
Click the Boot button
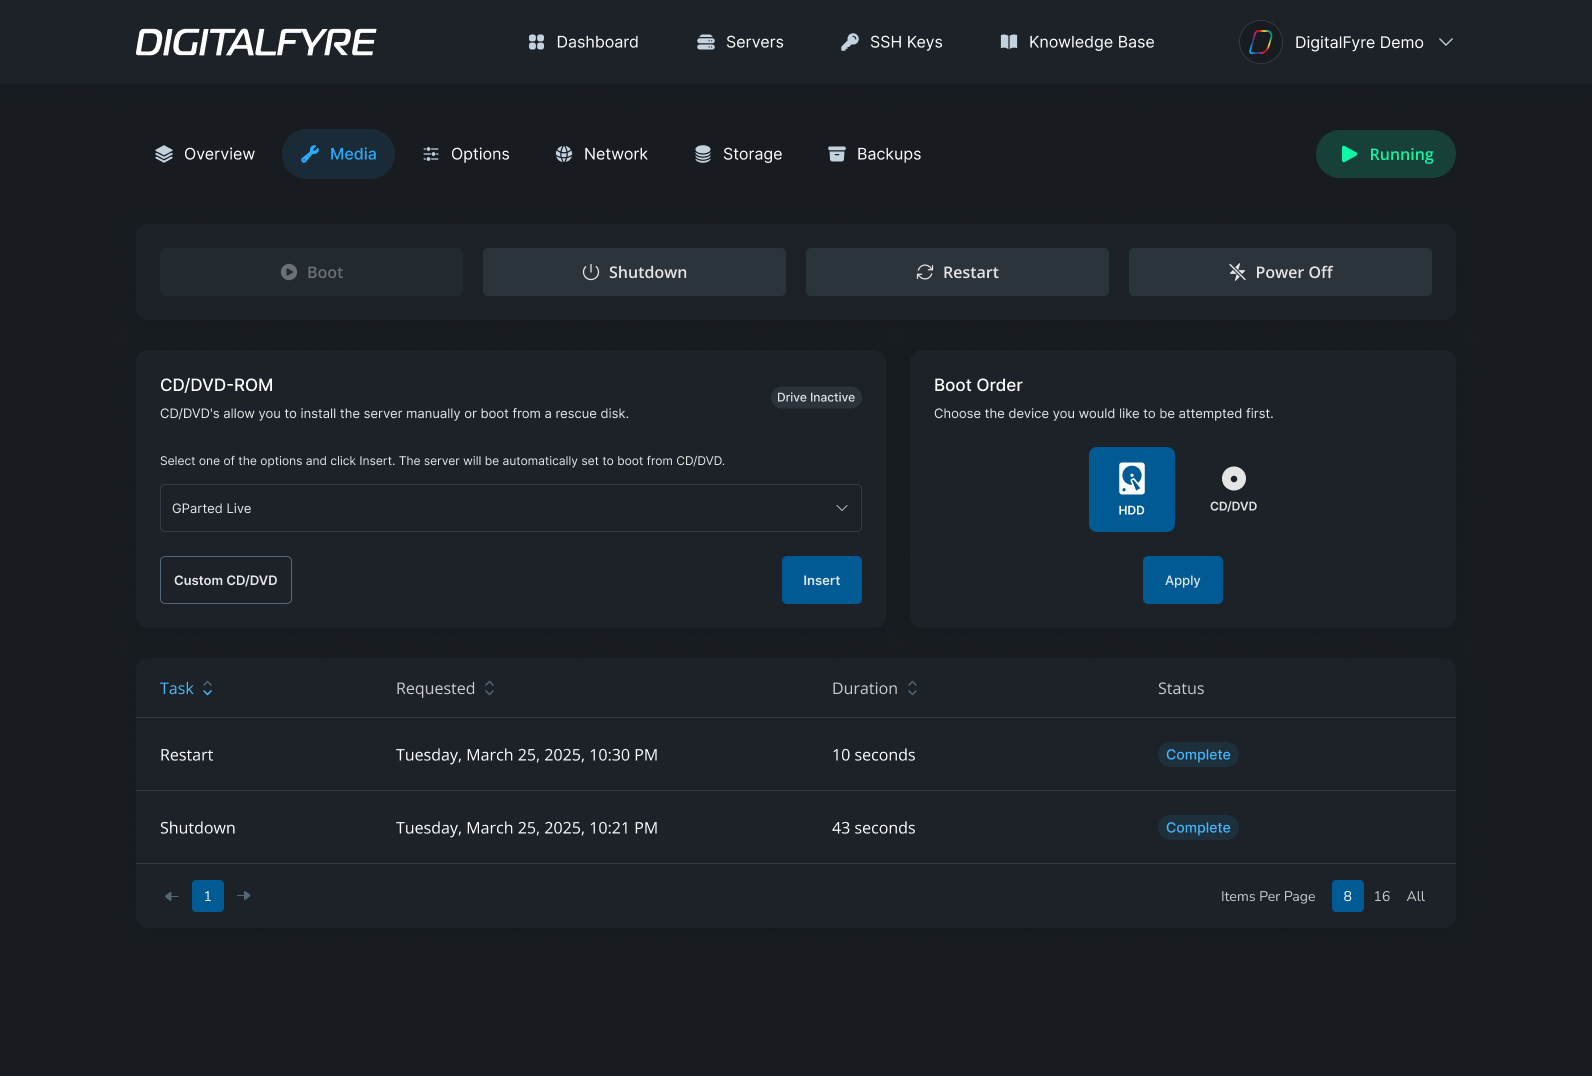coord(311,272)
